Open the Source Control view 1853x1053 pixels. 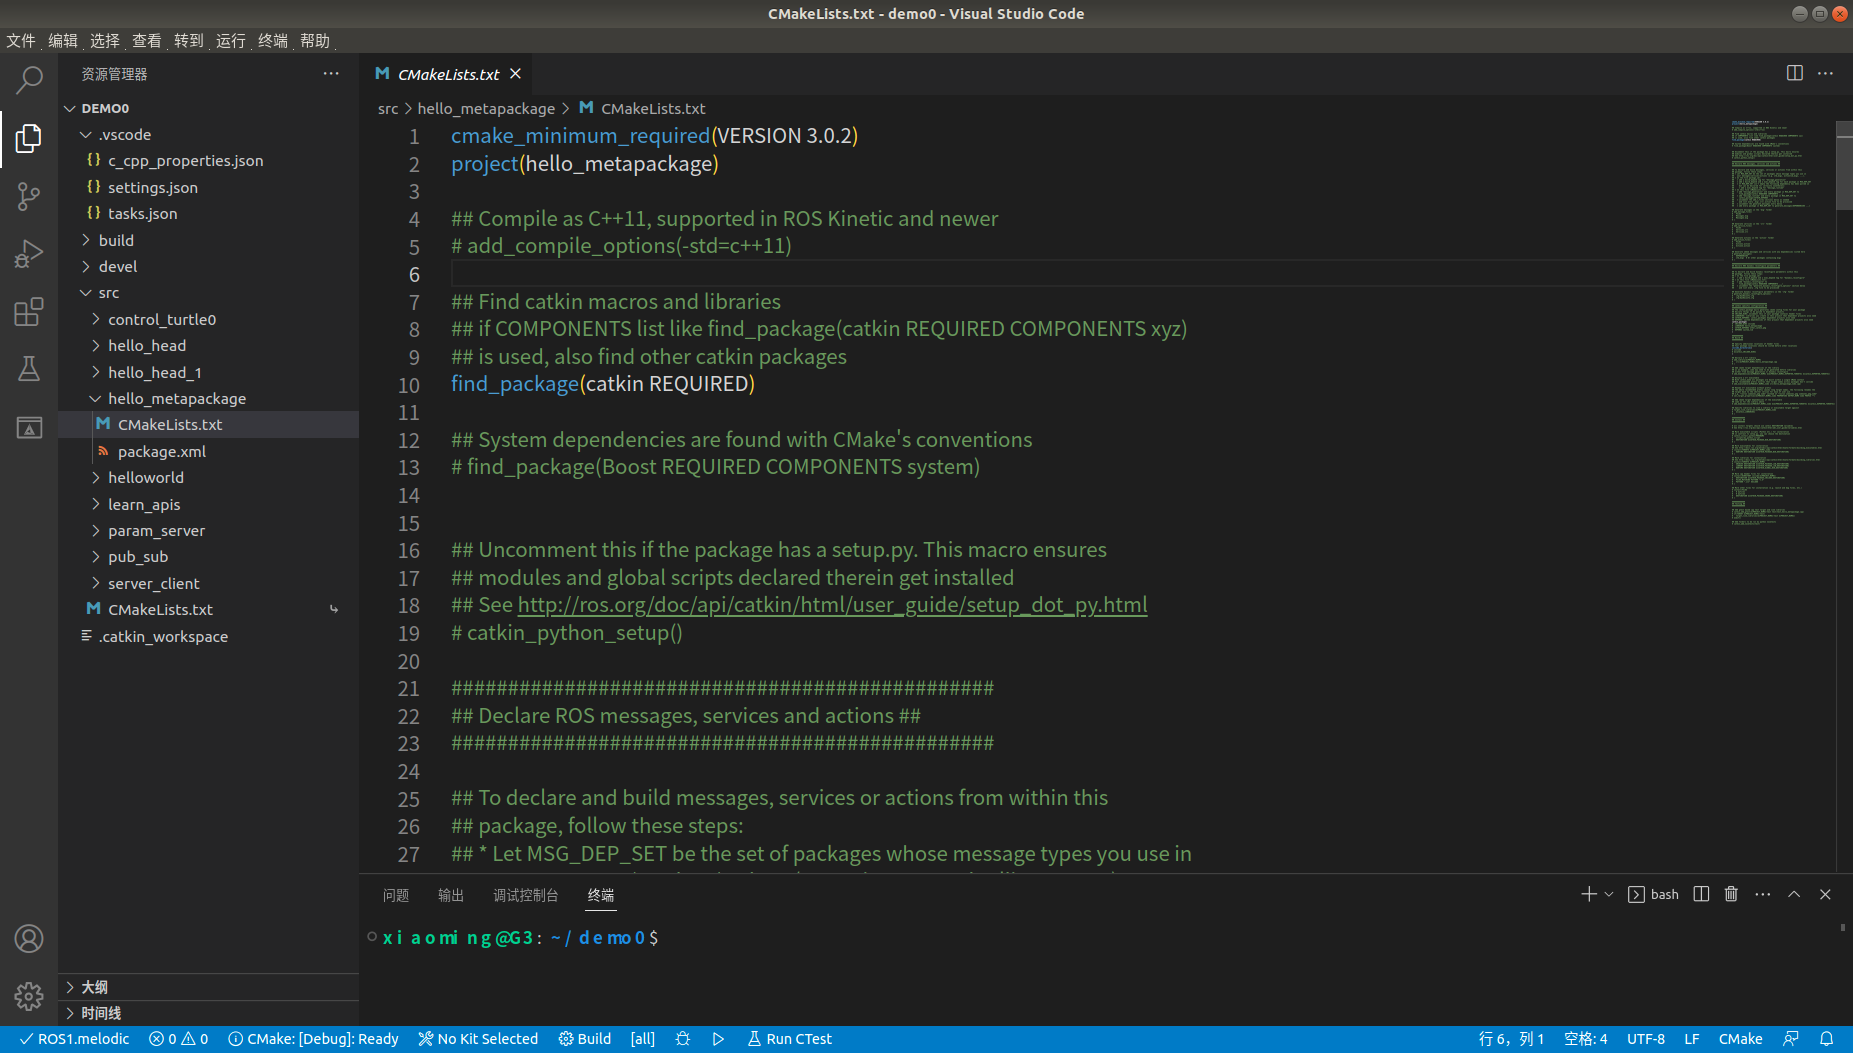coord(29,196)
